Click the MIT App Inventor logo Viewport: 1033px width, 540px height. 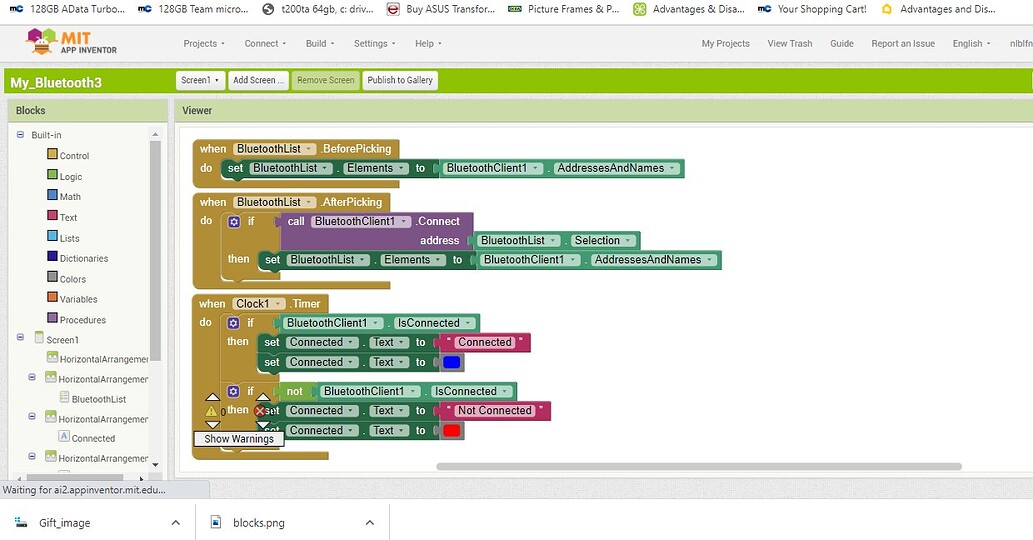tap(71, 43)
